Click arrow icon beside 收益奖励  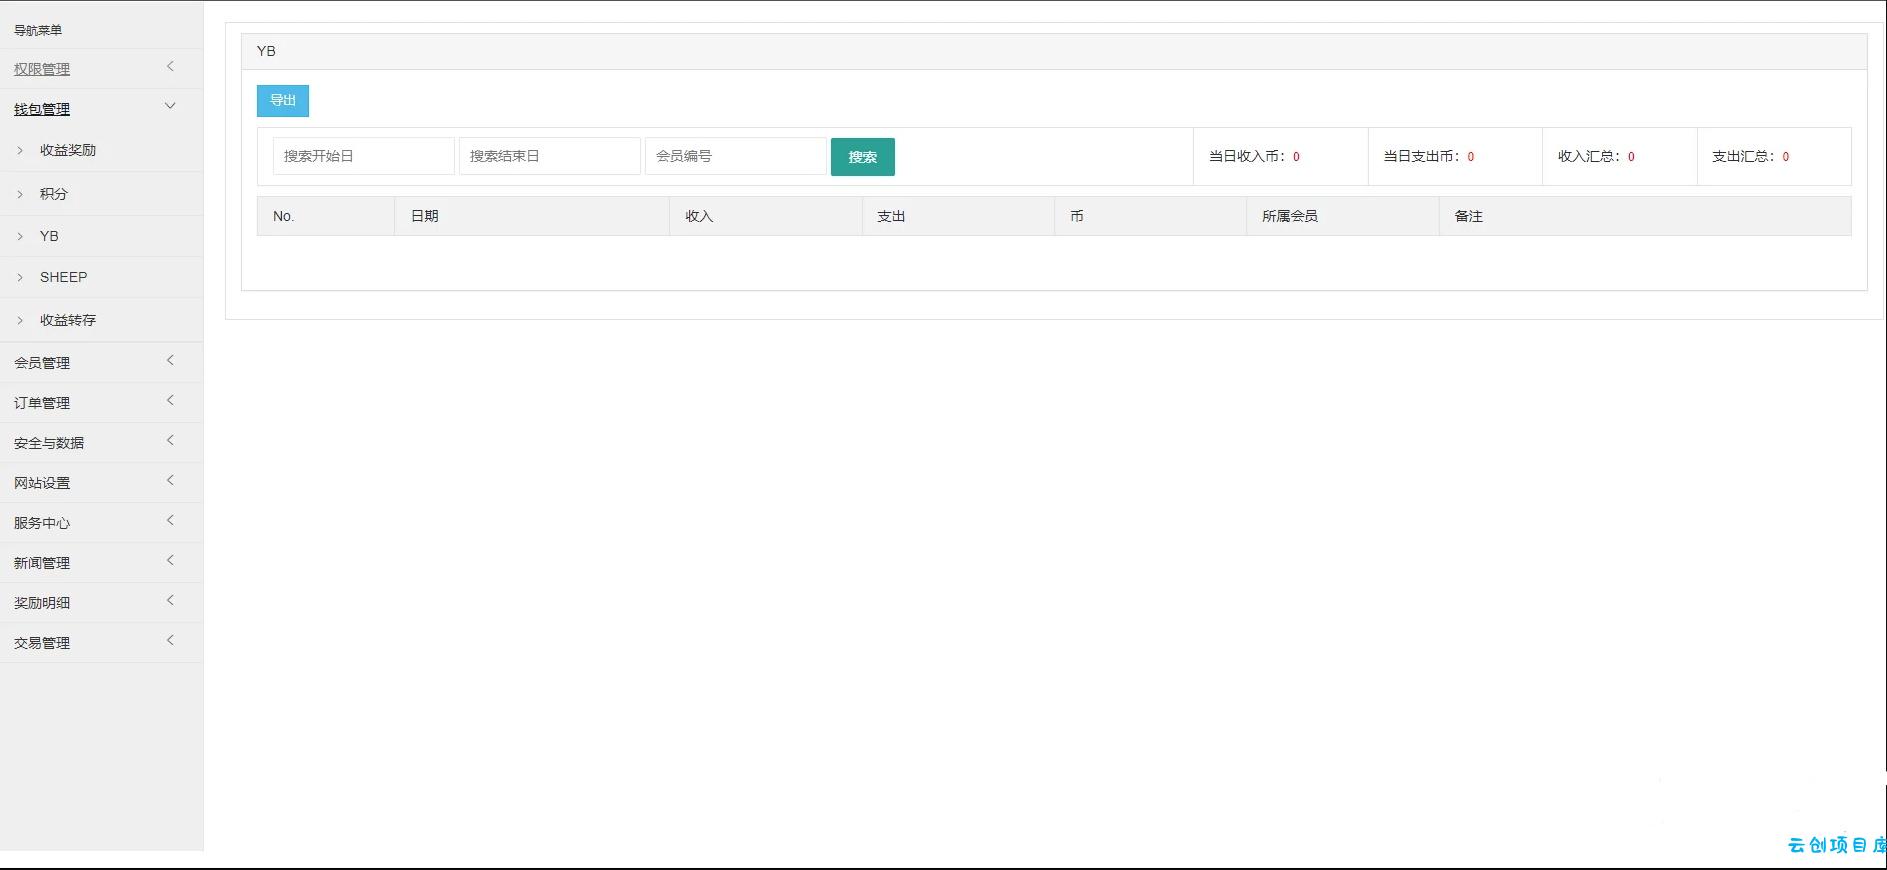point(20,150)
